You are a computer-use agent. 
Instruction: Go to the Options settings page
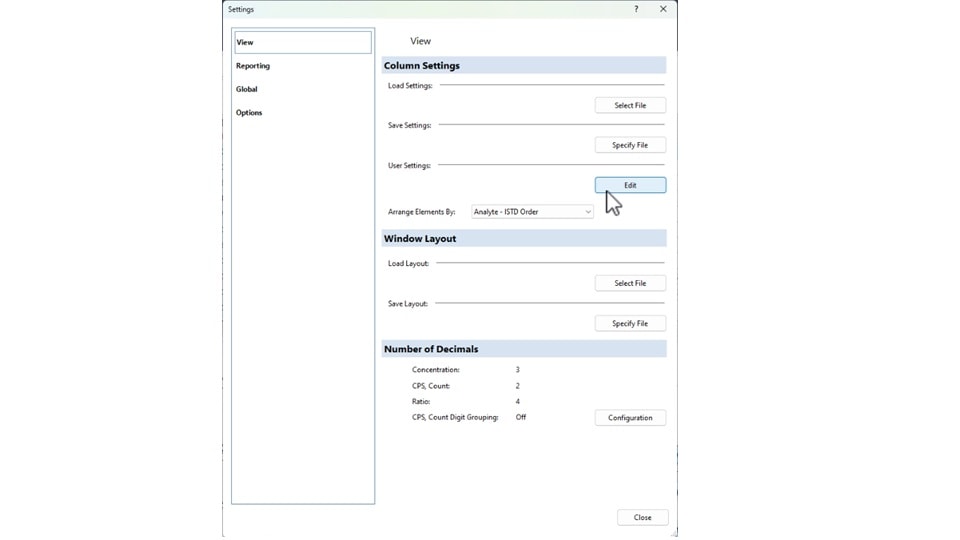coord(249,113)
